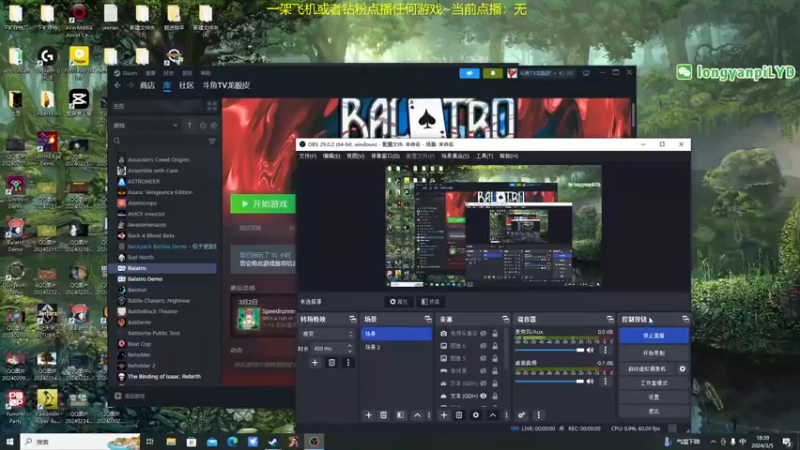The width and height of the screenshot is (800, 450).
Task: Pop out the Sources dock panel icon
Action: (x=505, y=319)
